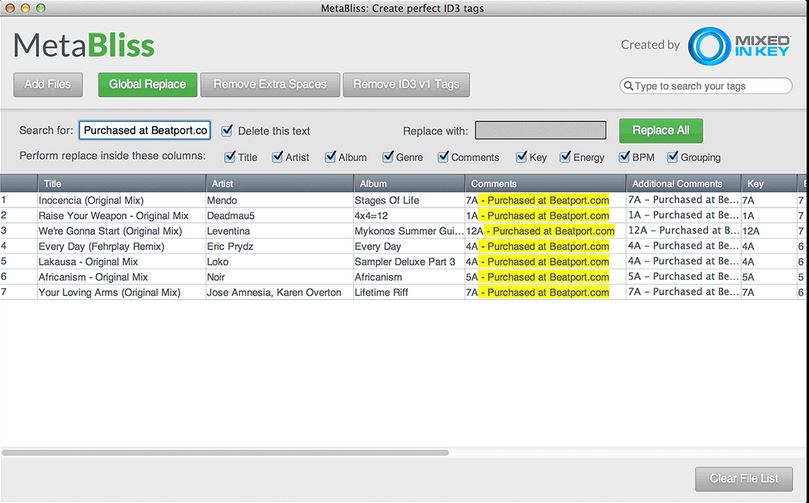Click the Mixed In Key logo
This screenshot has height=503, width=809.
[x=739, y=46]
